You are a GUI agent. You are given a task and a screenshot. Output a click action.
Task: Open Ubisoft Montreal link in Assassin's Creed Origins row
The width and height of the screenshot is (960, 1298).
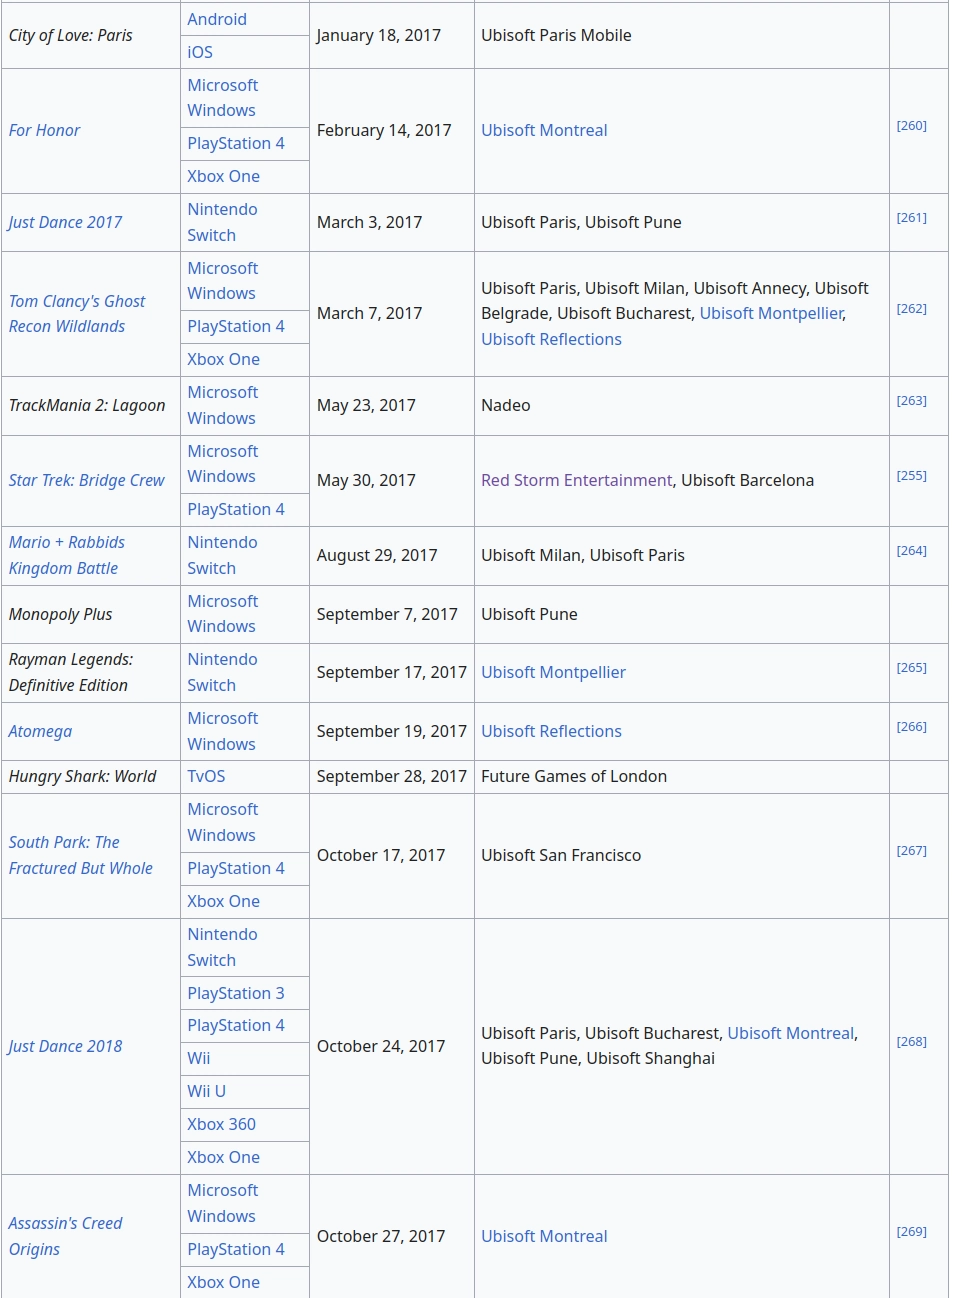tap(544, 1236)
